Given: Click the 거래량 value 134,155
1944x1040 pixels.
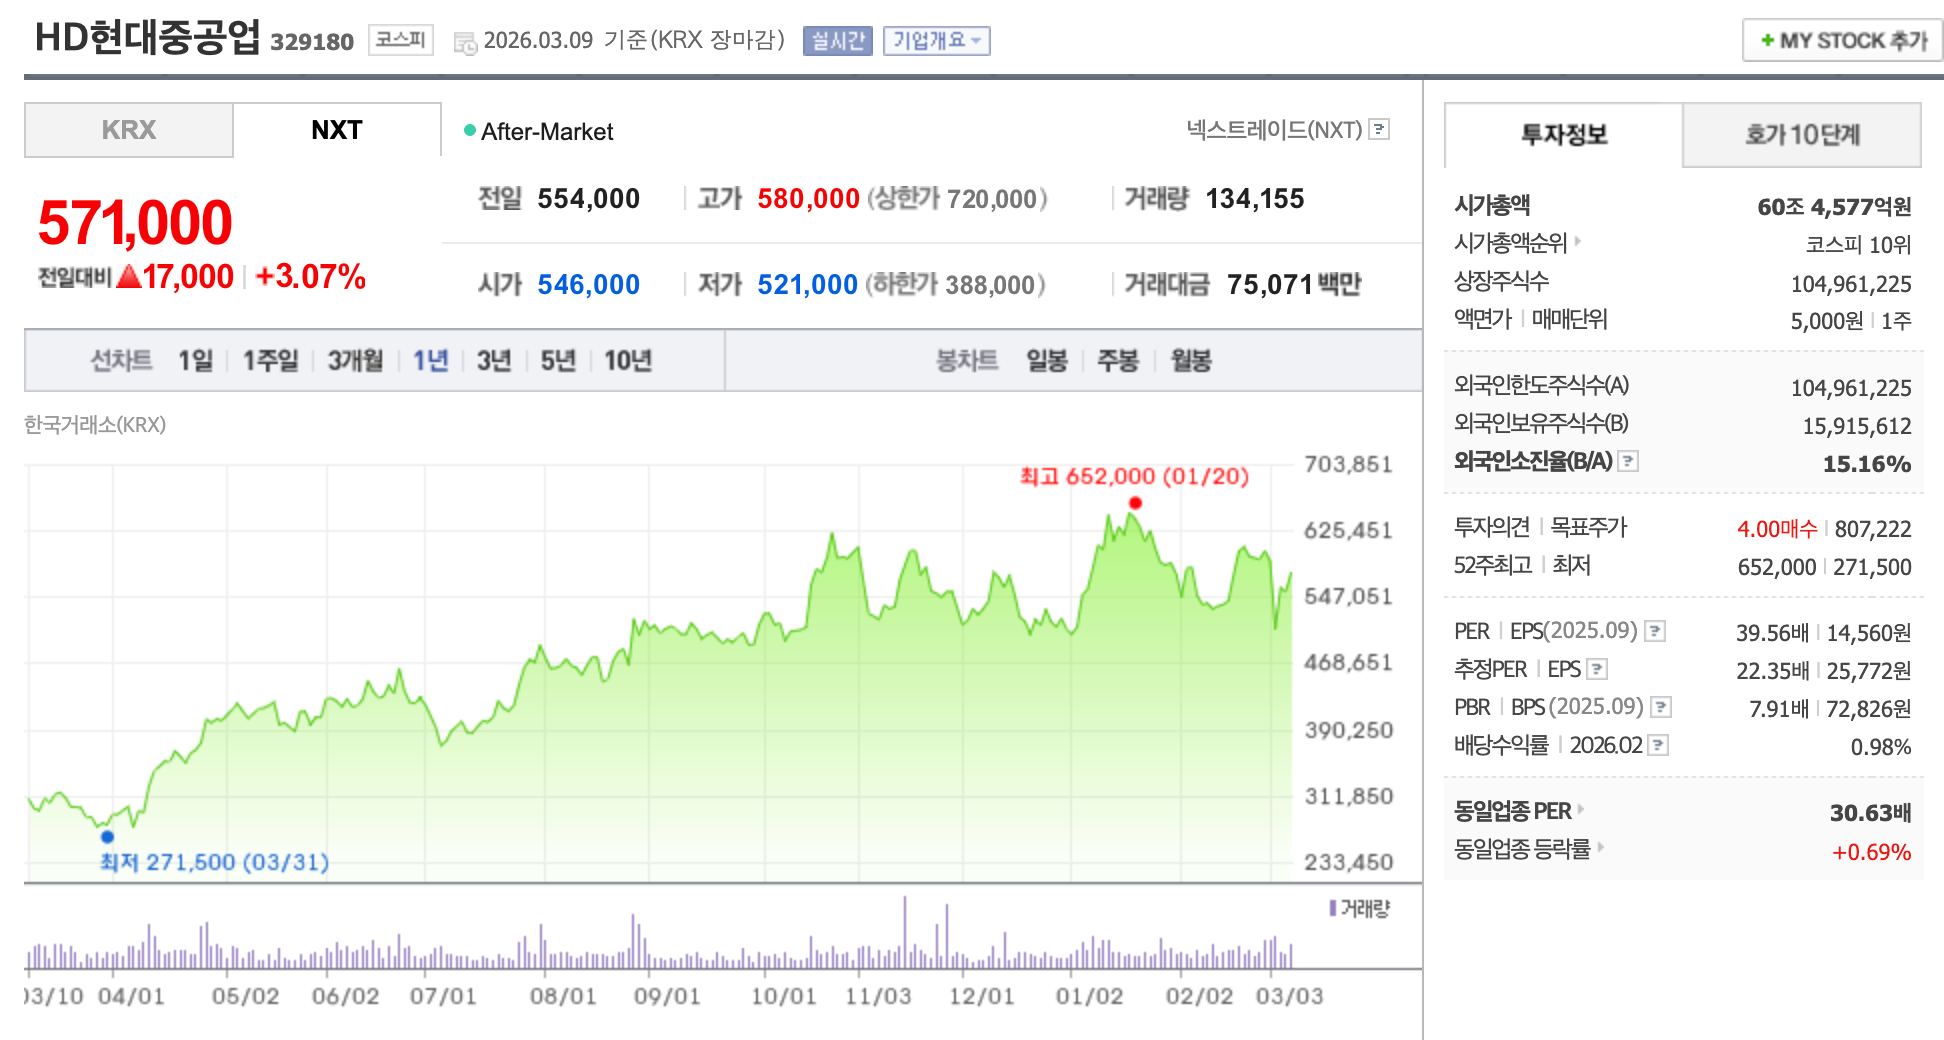Looking at the screenshot, I should click(1255, 199).
